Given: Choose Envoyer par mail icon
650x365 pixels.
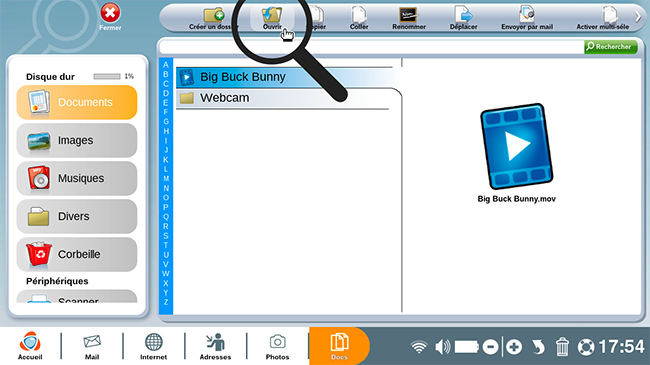Looking at the screenshot, I should tap(527, 15).
